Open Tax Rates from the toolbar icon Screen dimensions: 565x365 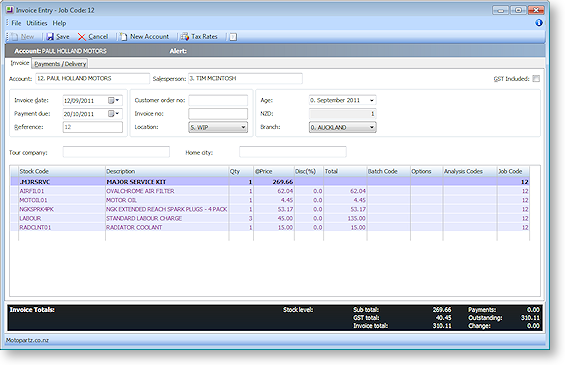(x=185, y=37)
